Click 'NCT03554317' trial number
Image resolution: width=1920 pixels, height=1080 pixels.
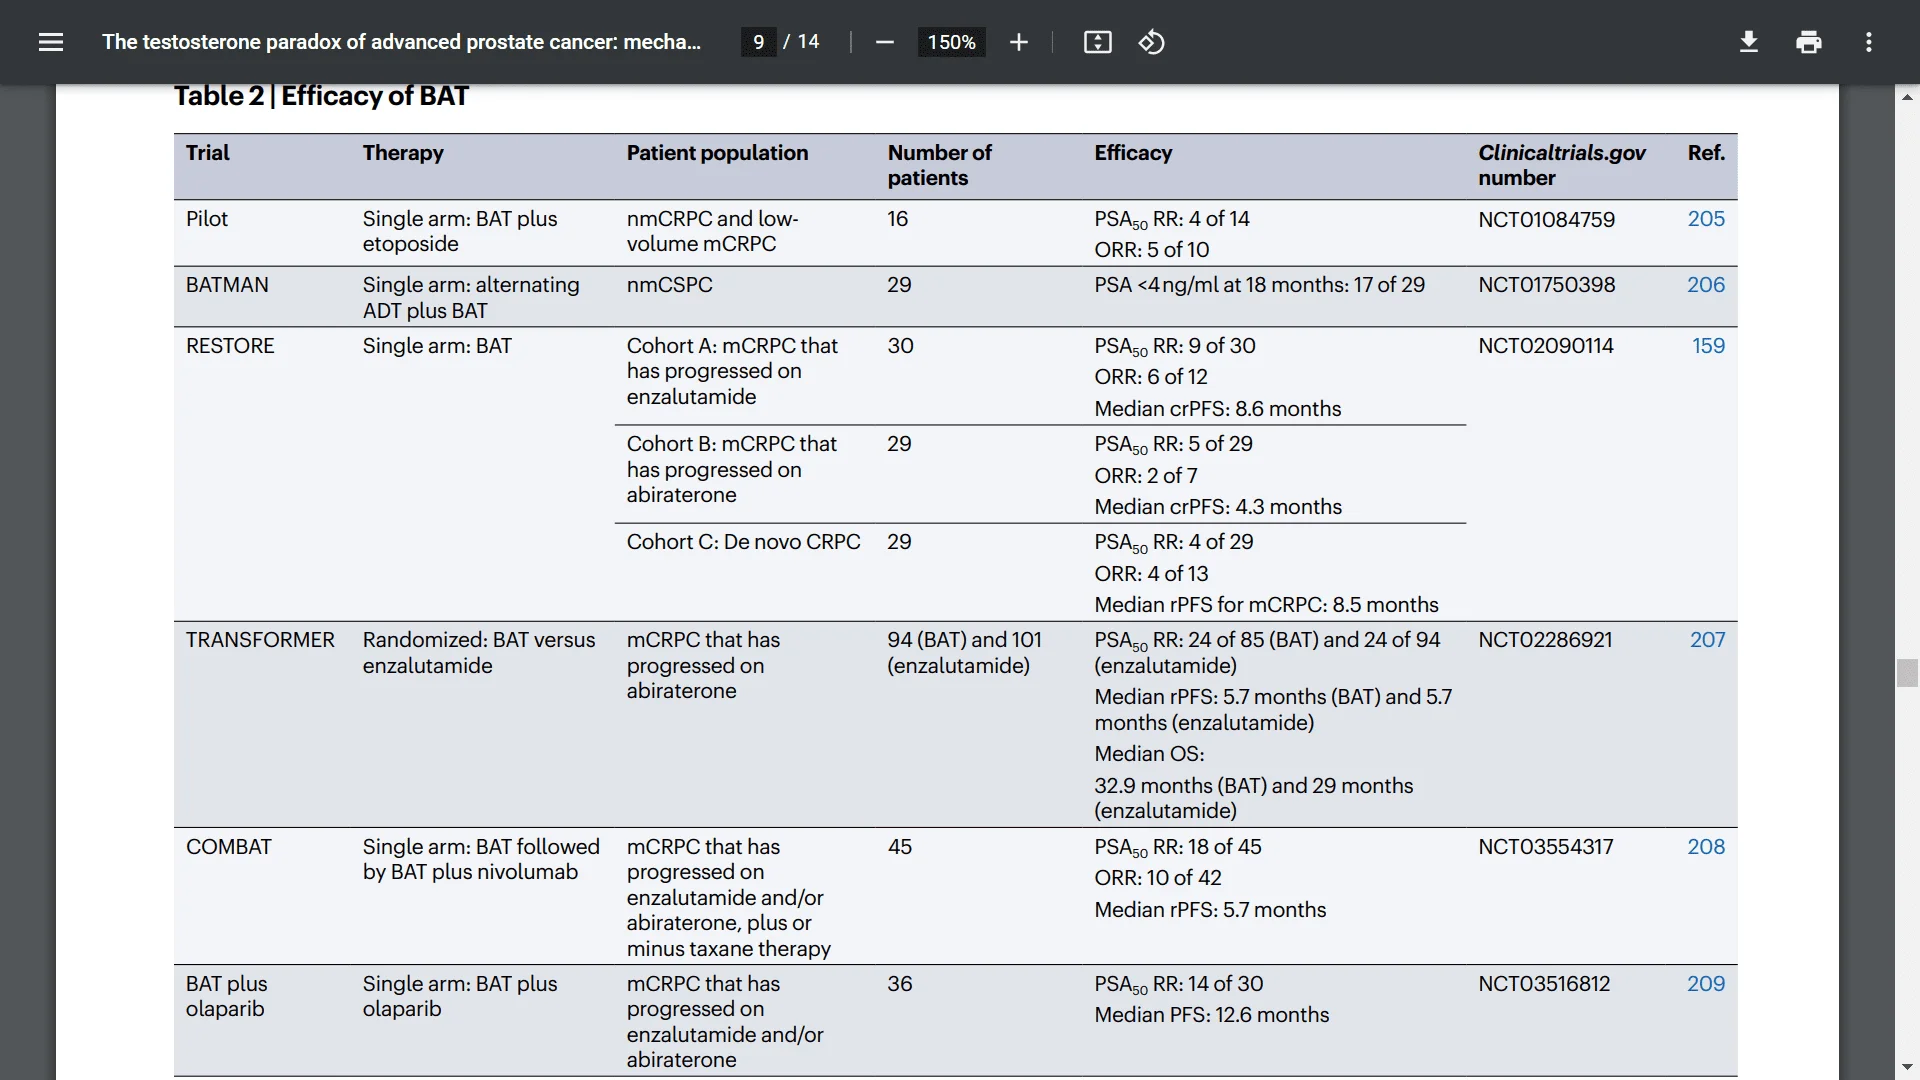click(1546, 847)
